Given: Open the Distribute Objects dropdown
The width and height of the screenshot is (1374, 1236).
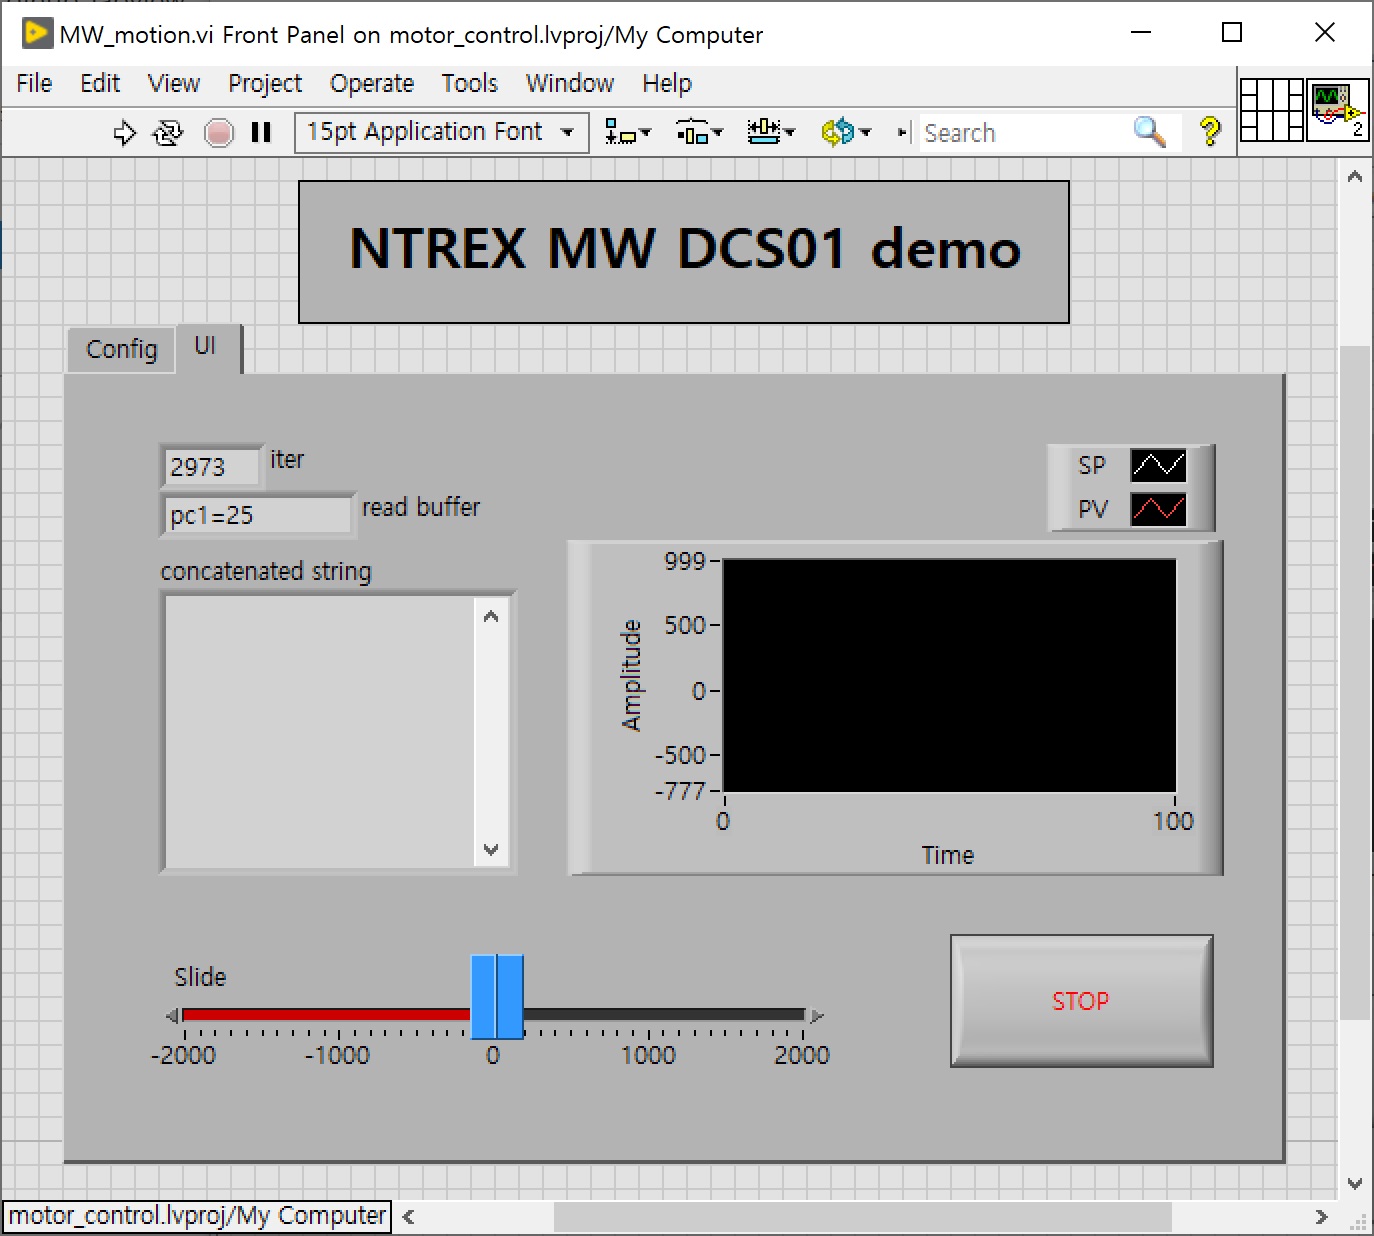Looking at the screenshot, I should point(699,133).
